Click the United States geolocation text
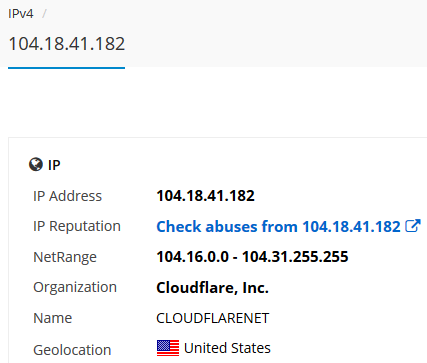 pos(227,348)
